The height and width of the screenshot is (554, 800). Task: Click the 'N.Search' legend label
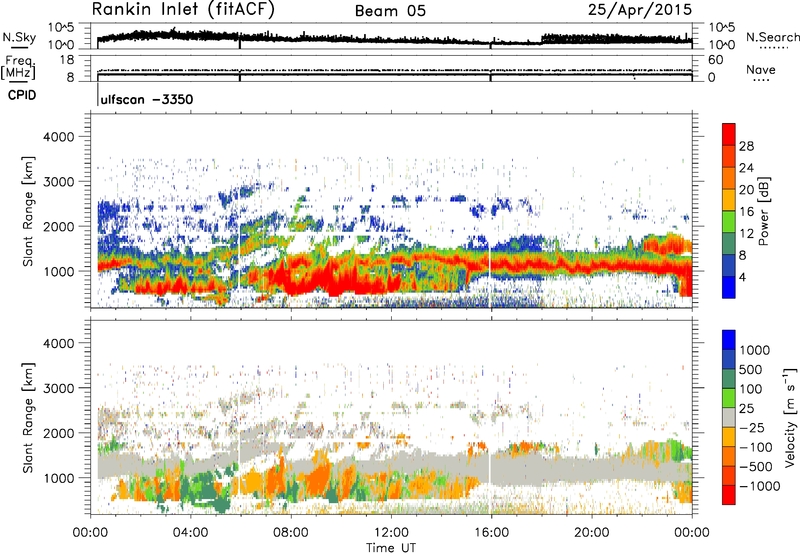point(772,37)
